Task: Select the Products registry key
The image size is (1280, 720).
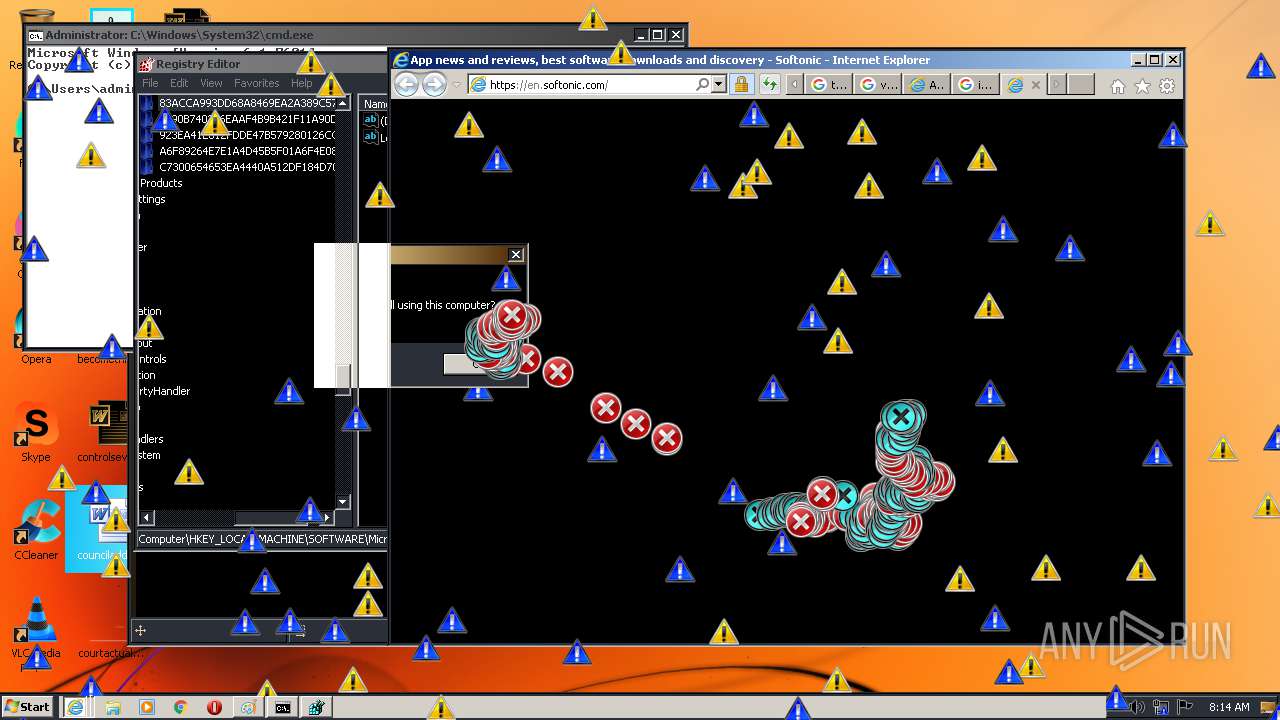Action: 161,183
